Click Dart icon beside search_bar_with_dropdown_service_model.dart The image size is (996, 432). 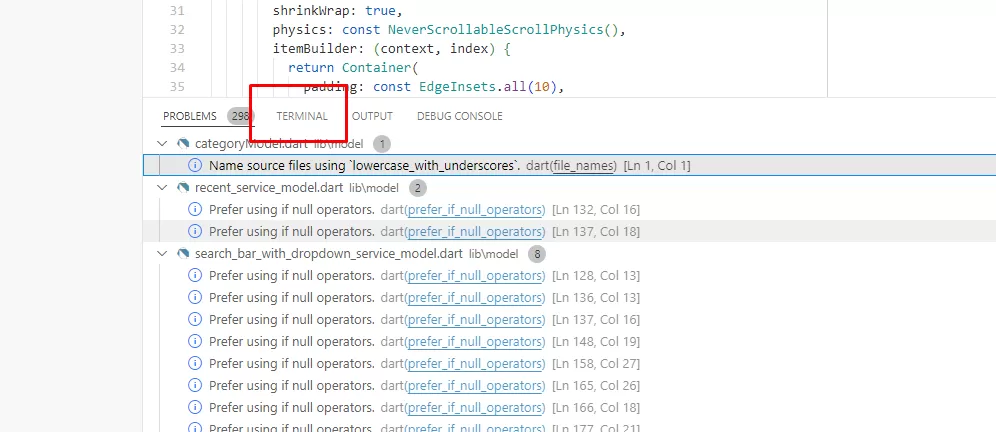tap(184, 254)
